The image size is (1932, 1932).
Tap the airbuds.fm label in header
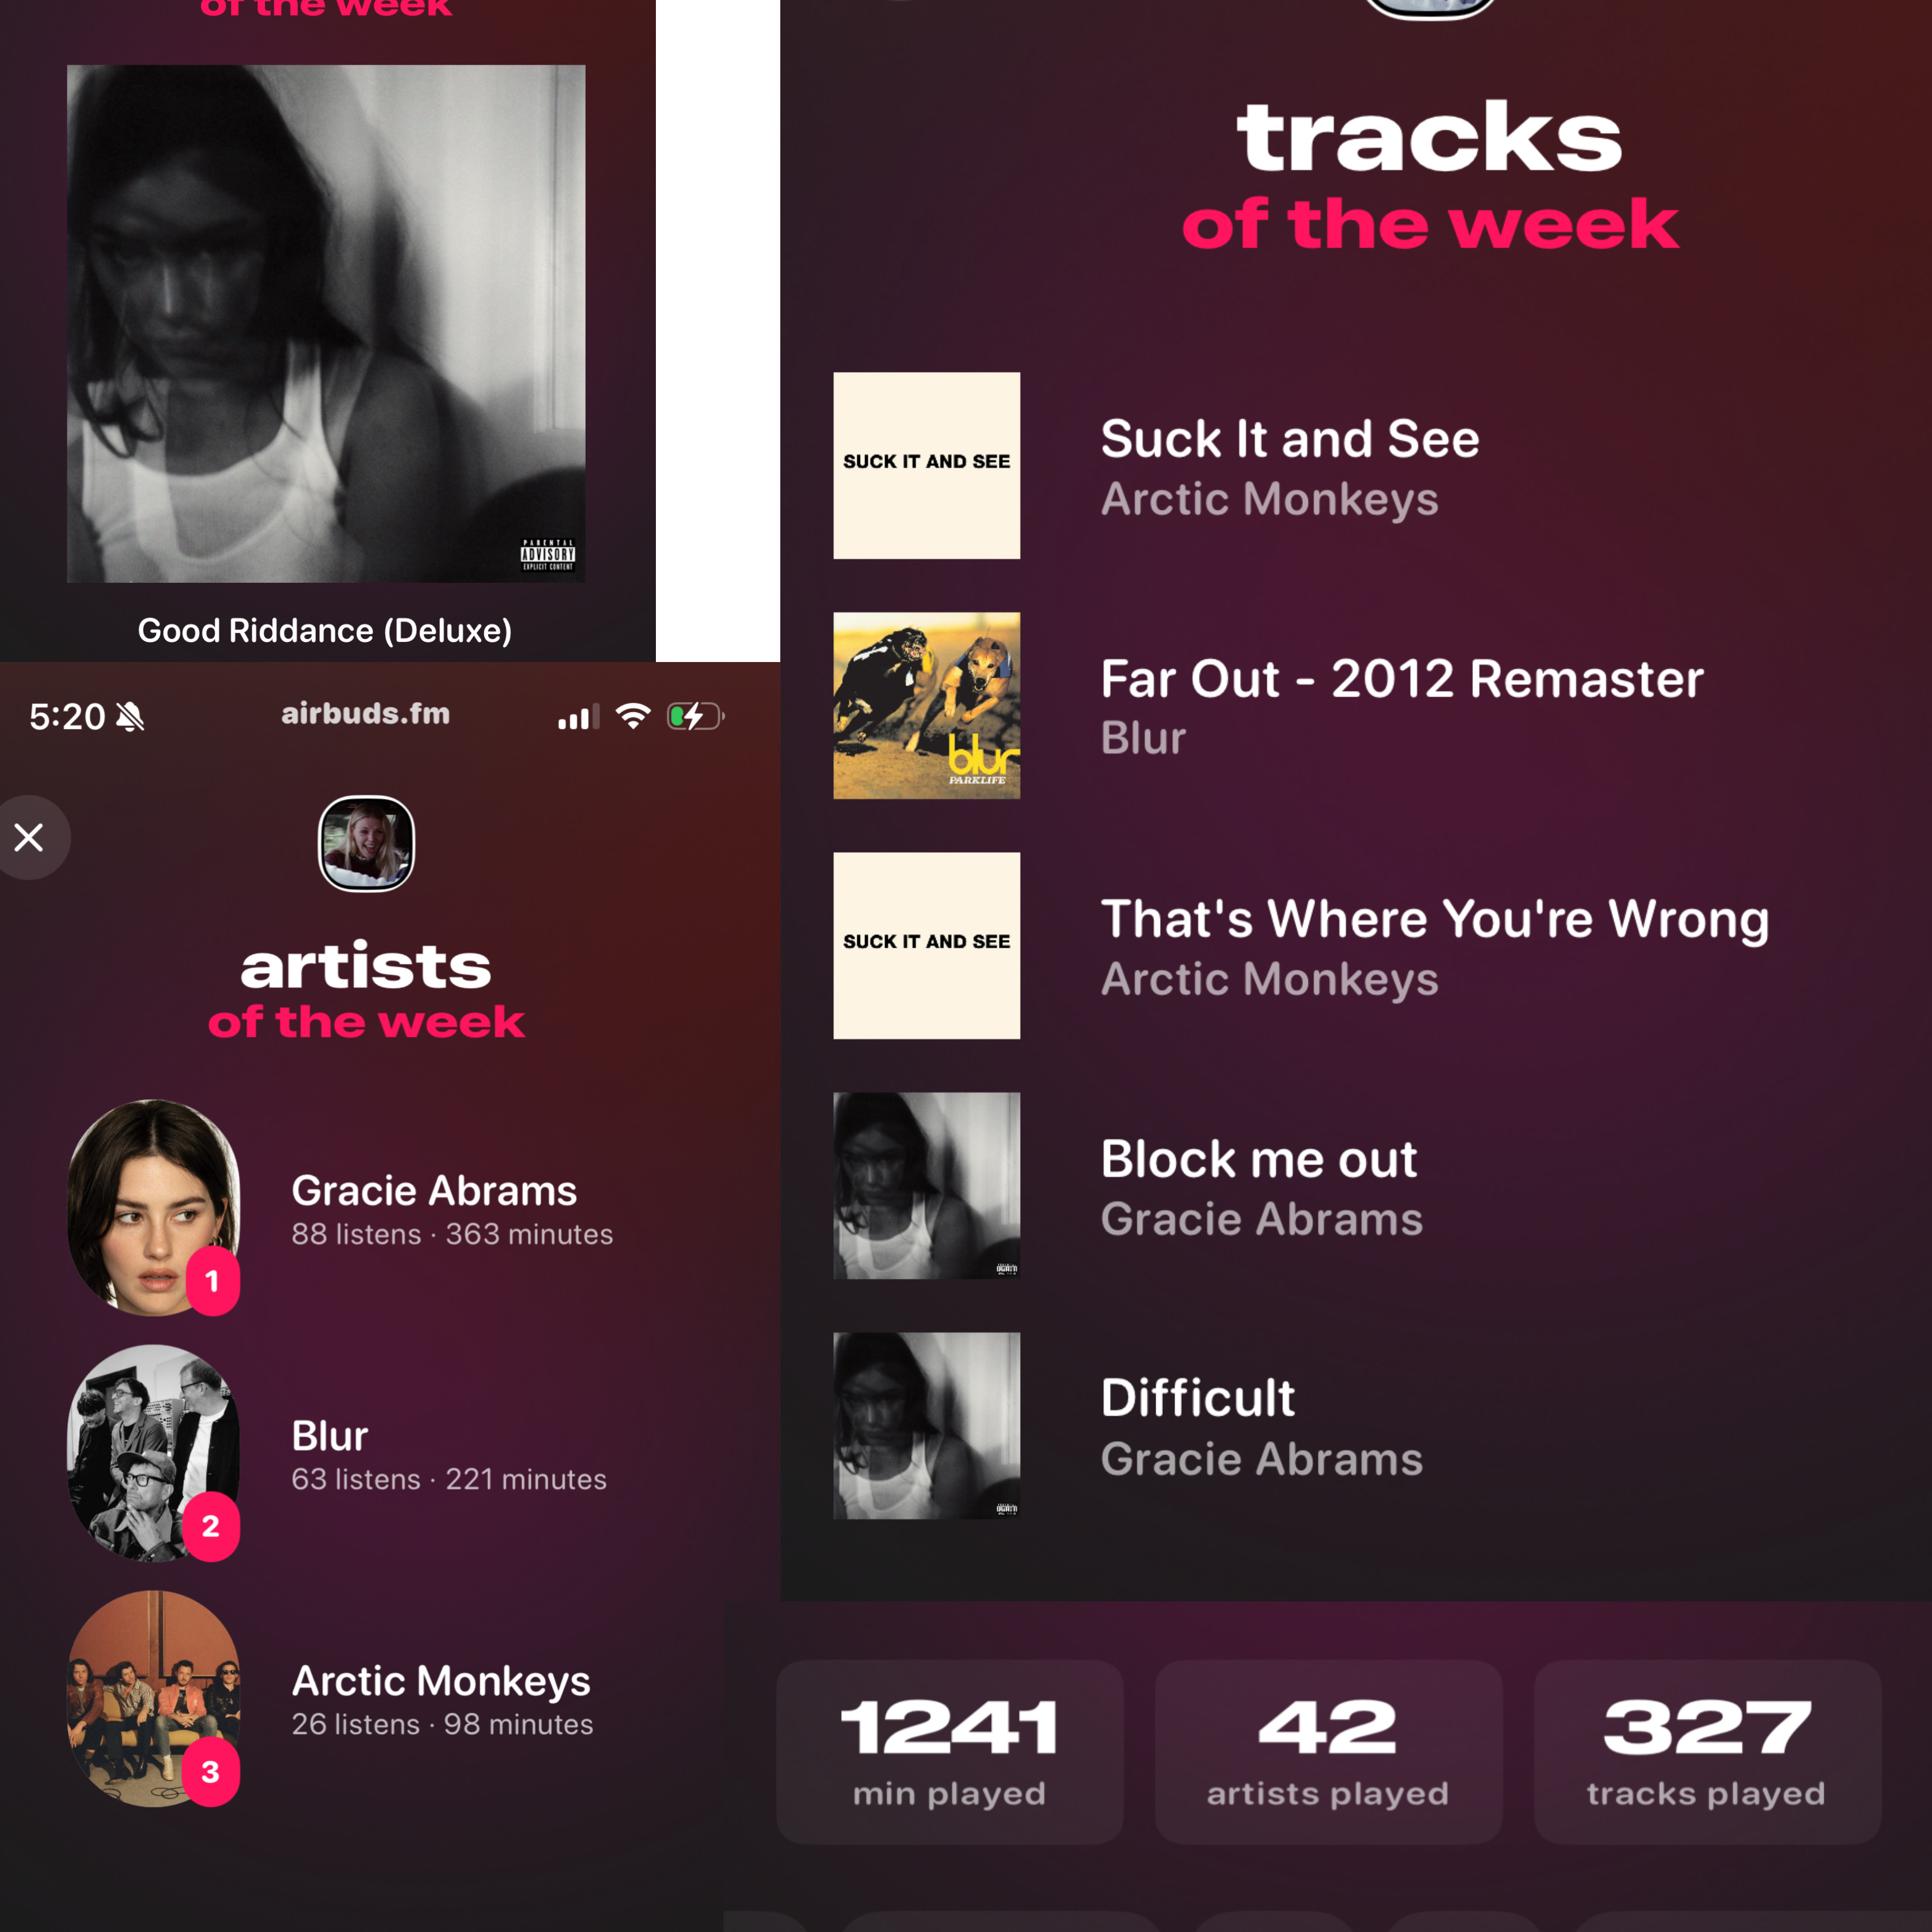point(366,714)
